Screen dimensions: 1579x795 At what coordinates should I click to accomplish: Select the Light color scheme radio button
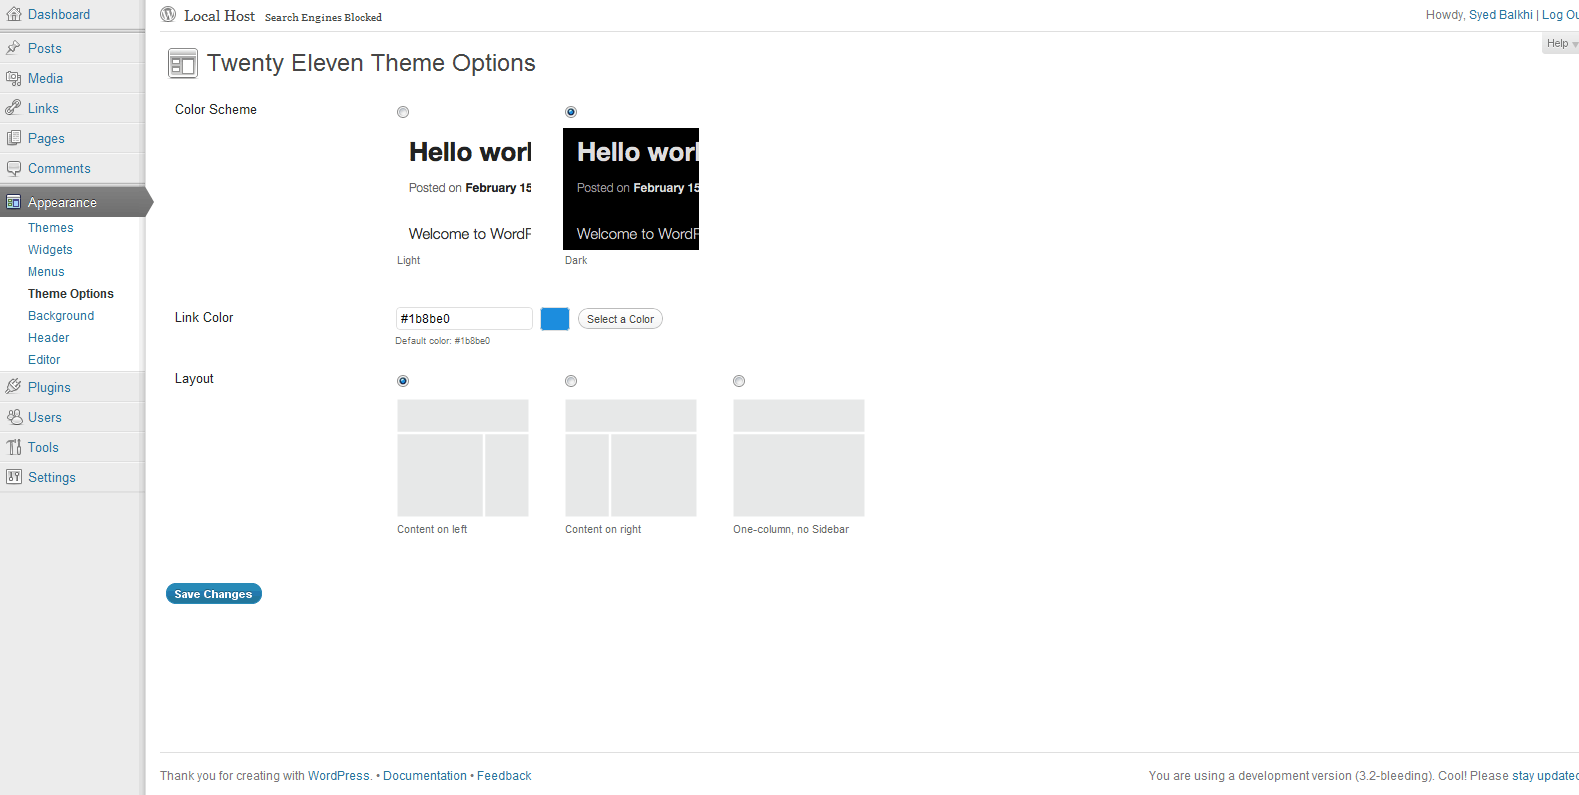[403, 112]
